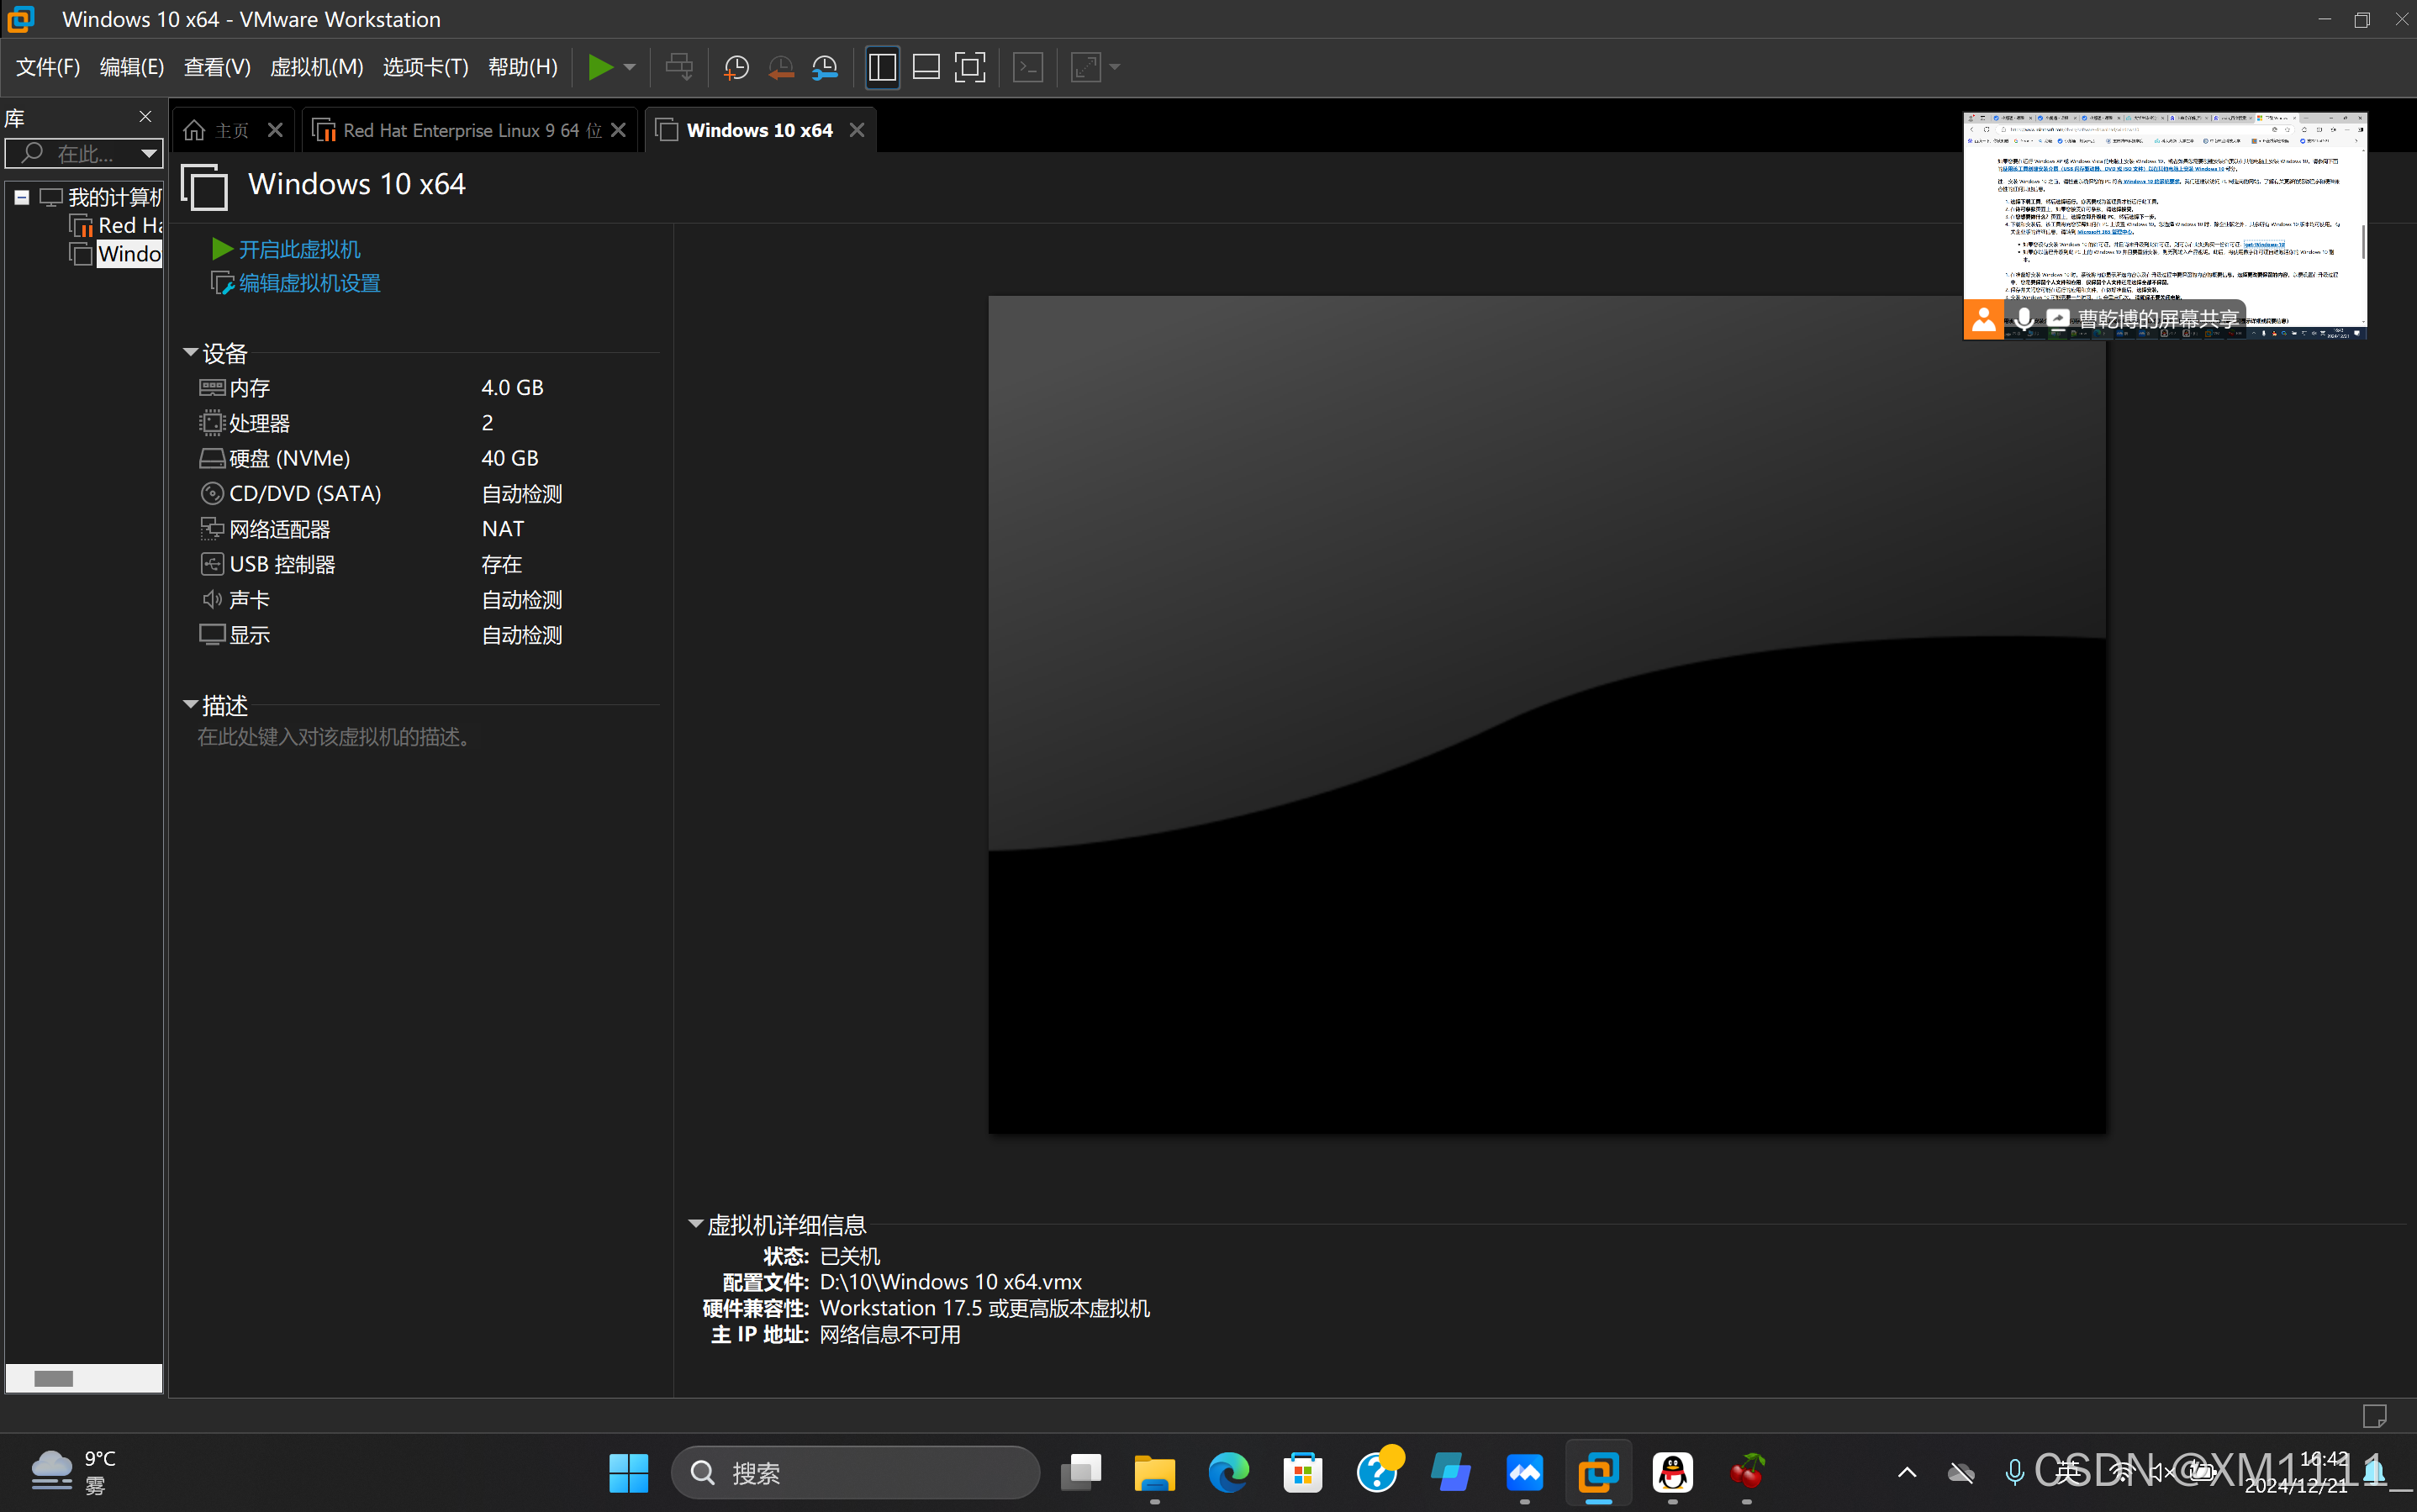
Task: Click the taskbar search box
Action: pyautogui.click(x=856, y=1473)
